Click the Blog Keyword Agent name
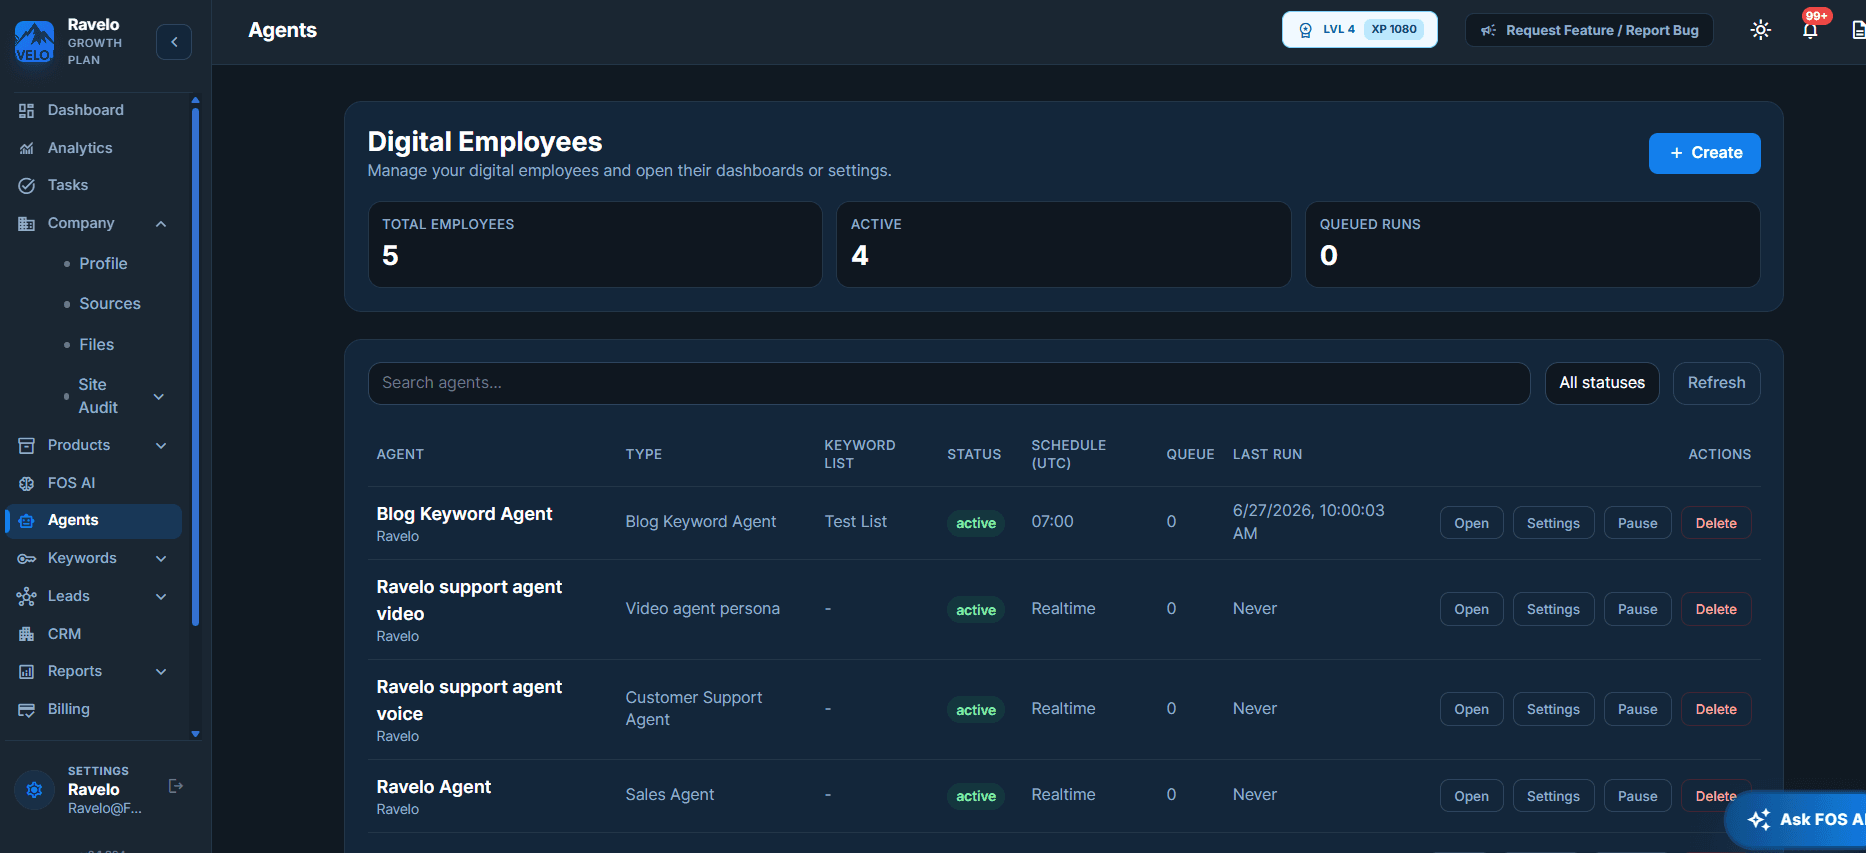 464,514
